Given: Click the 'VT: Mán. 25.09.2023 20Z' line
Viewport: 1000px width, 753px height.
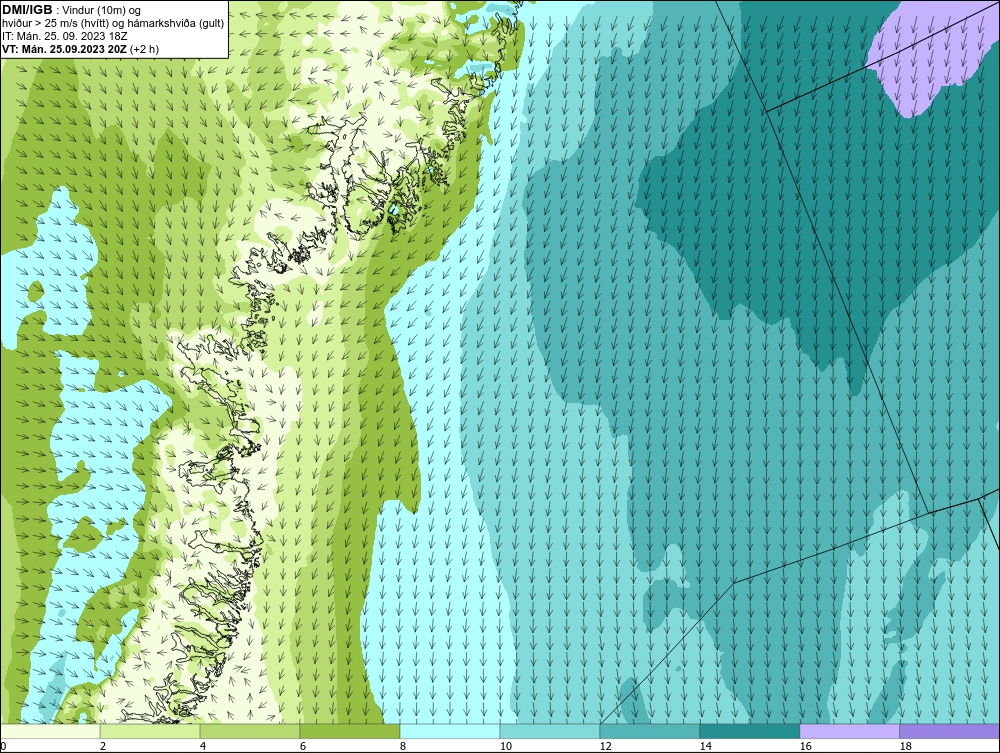Looking at the screenshot, I should point(64,49).
